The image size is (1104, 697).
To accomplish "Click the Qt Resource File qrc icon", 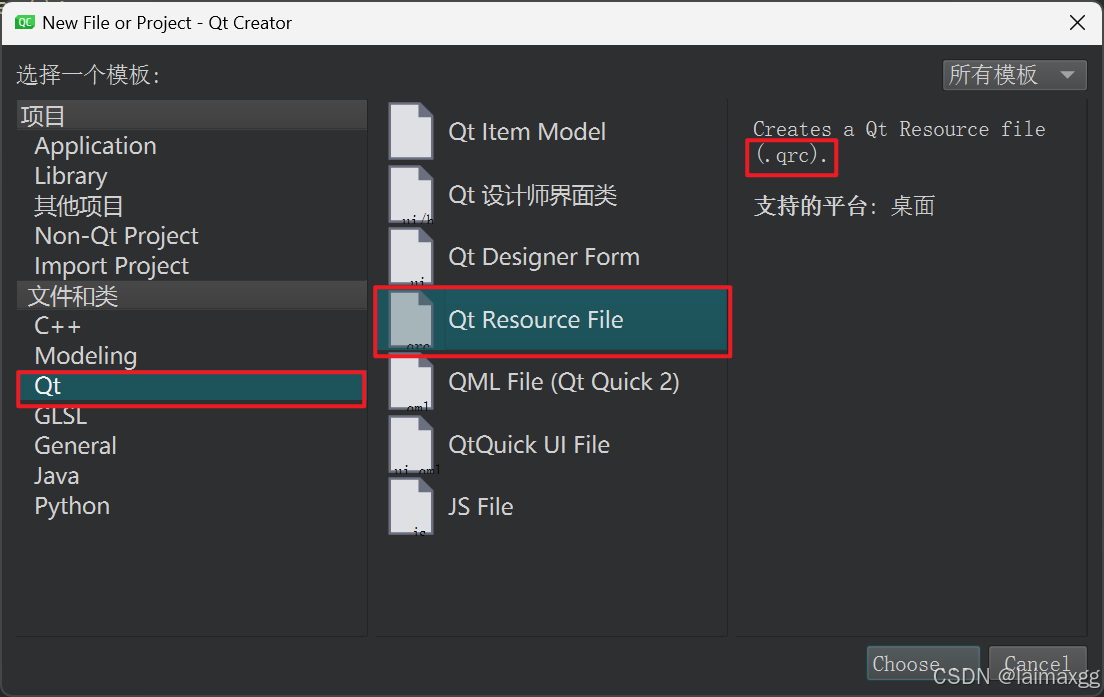I will (x=411, y=320).
